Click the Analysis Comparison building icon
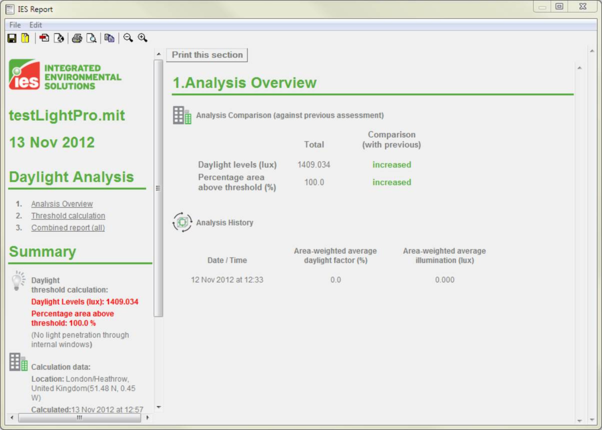This screenshot has width=602, height=430. tap(181, 116)
